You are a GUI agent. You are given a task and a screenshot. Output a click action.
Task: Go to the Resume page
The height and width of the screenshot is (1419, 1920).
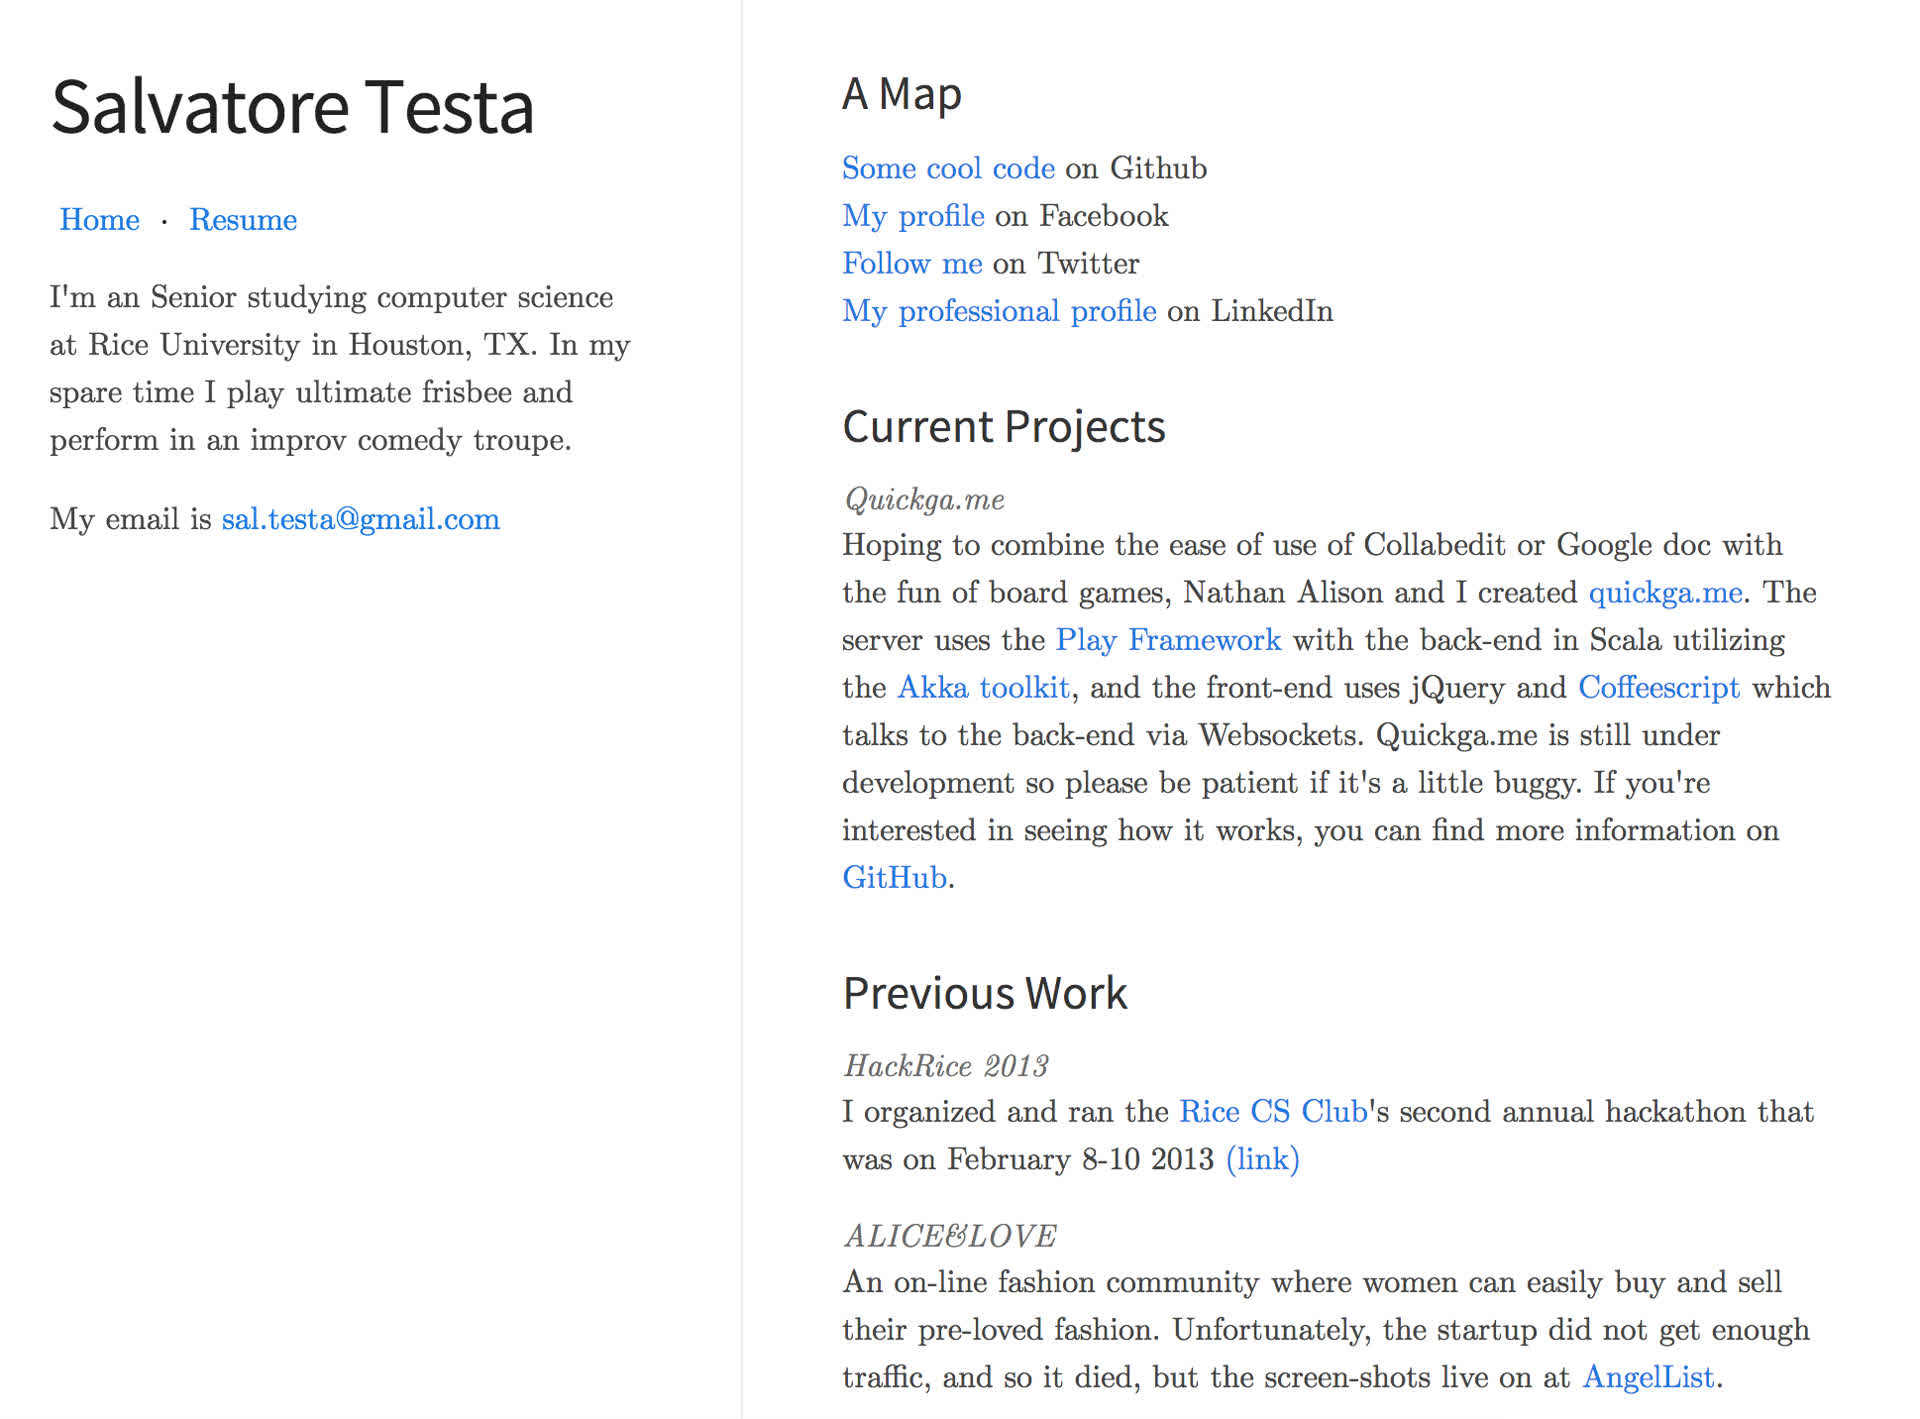coord(243,220)
